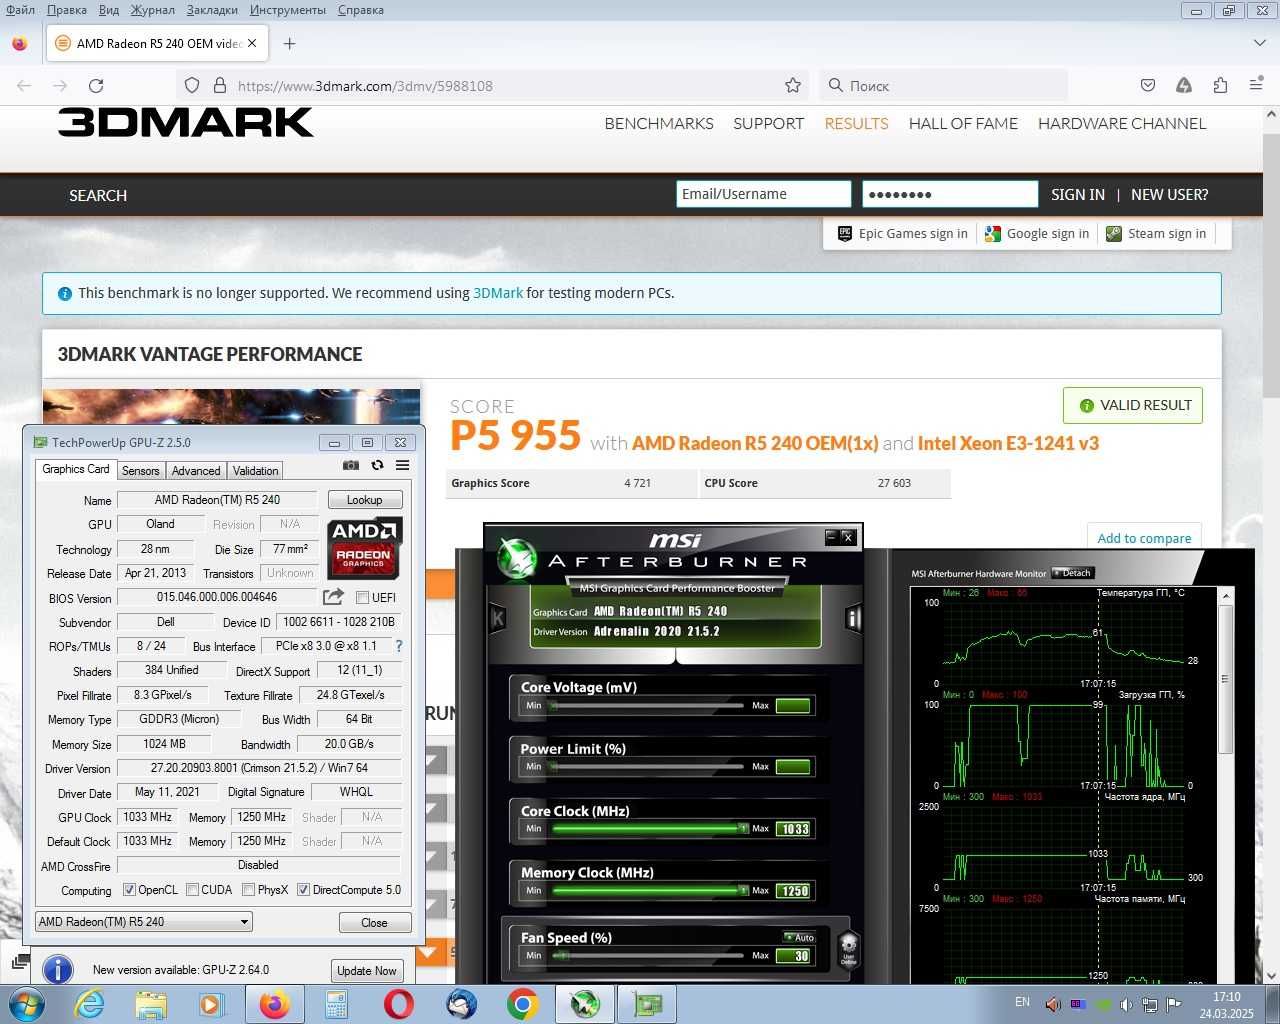Toggle the OpenCL checkbox
The width and height of the screenshot is (1280, 1024).
click(x=129, y=890)
